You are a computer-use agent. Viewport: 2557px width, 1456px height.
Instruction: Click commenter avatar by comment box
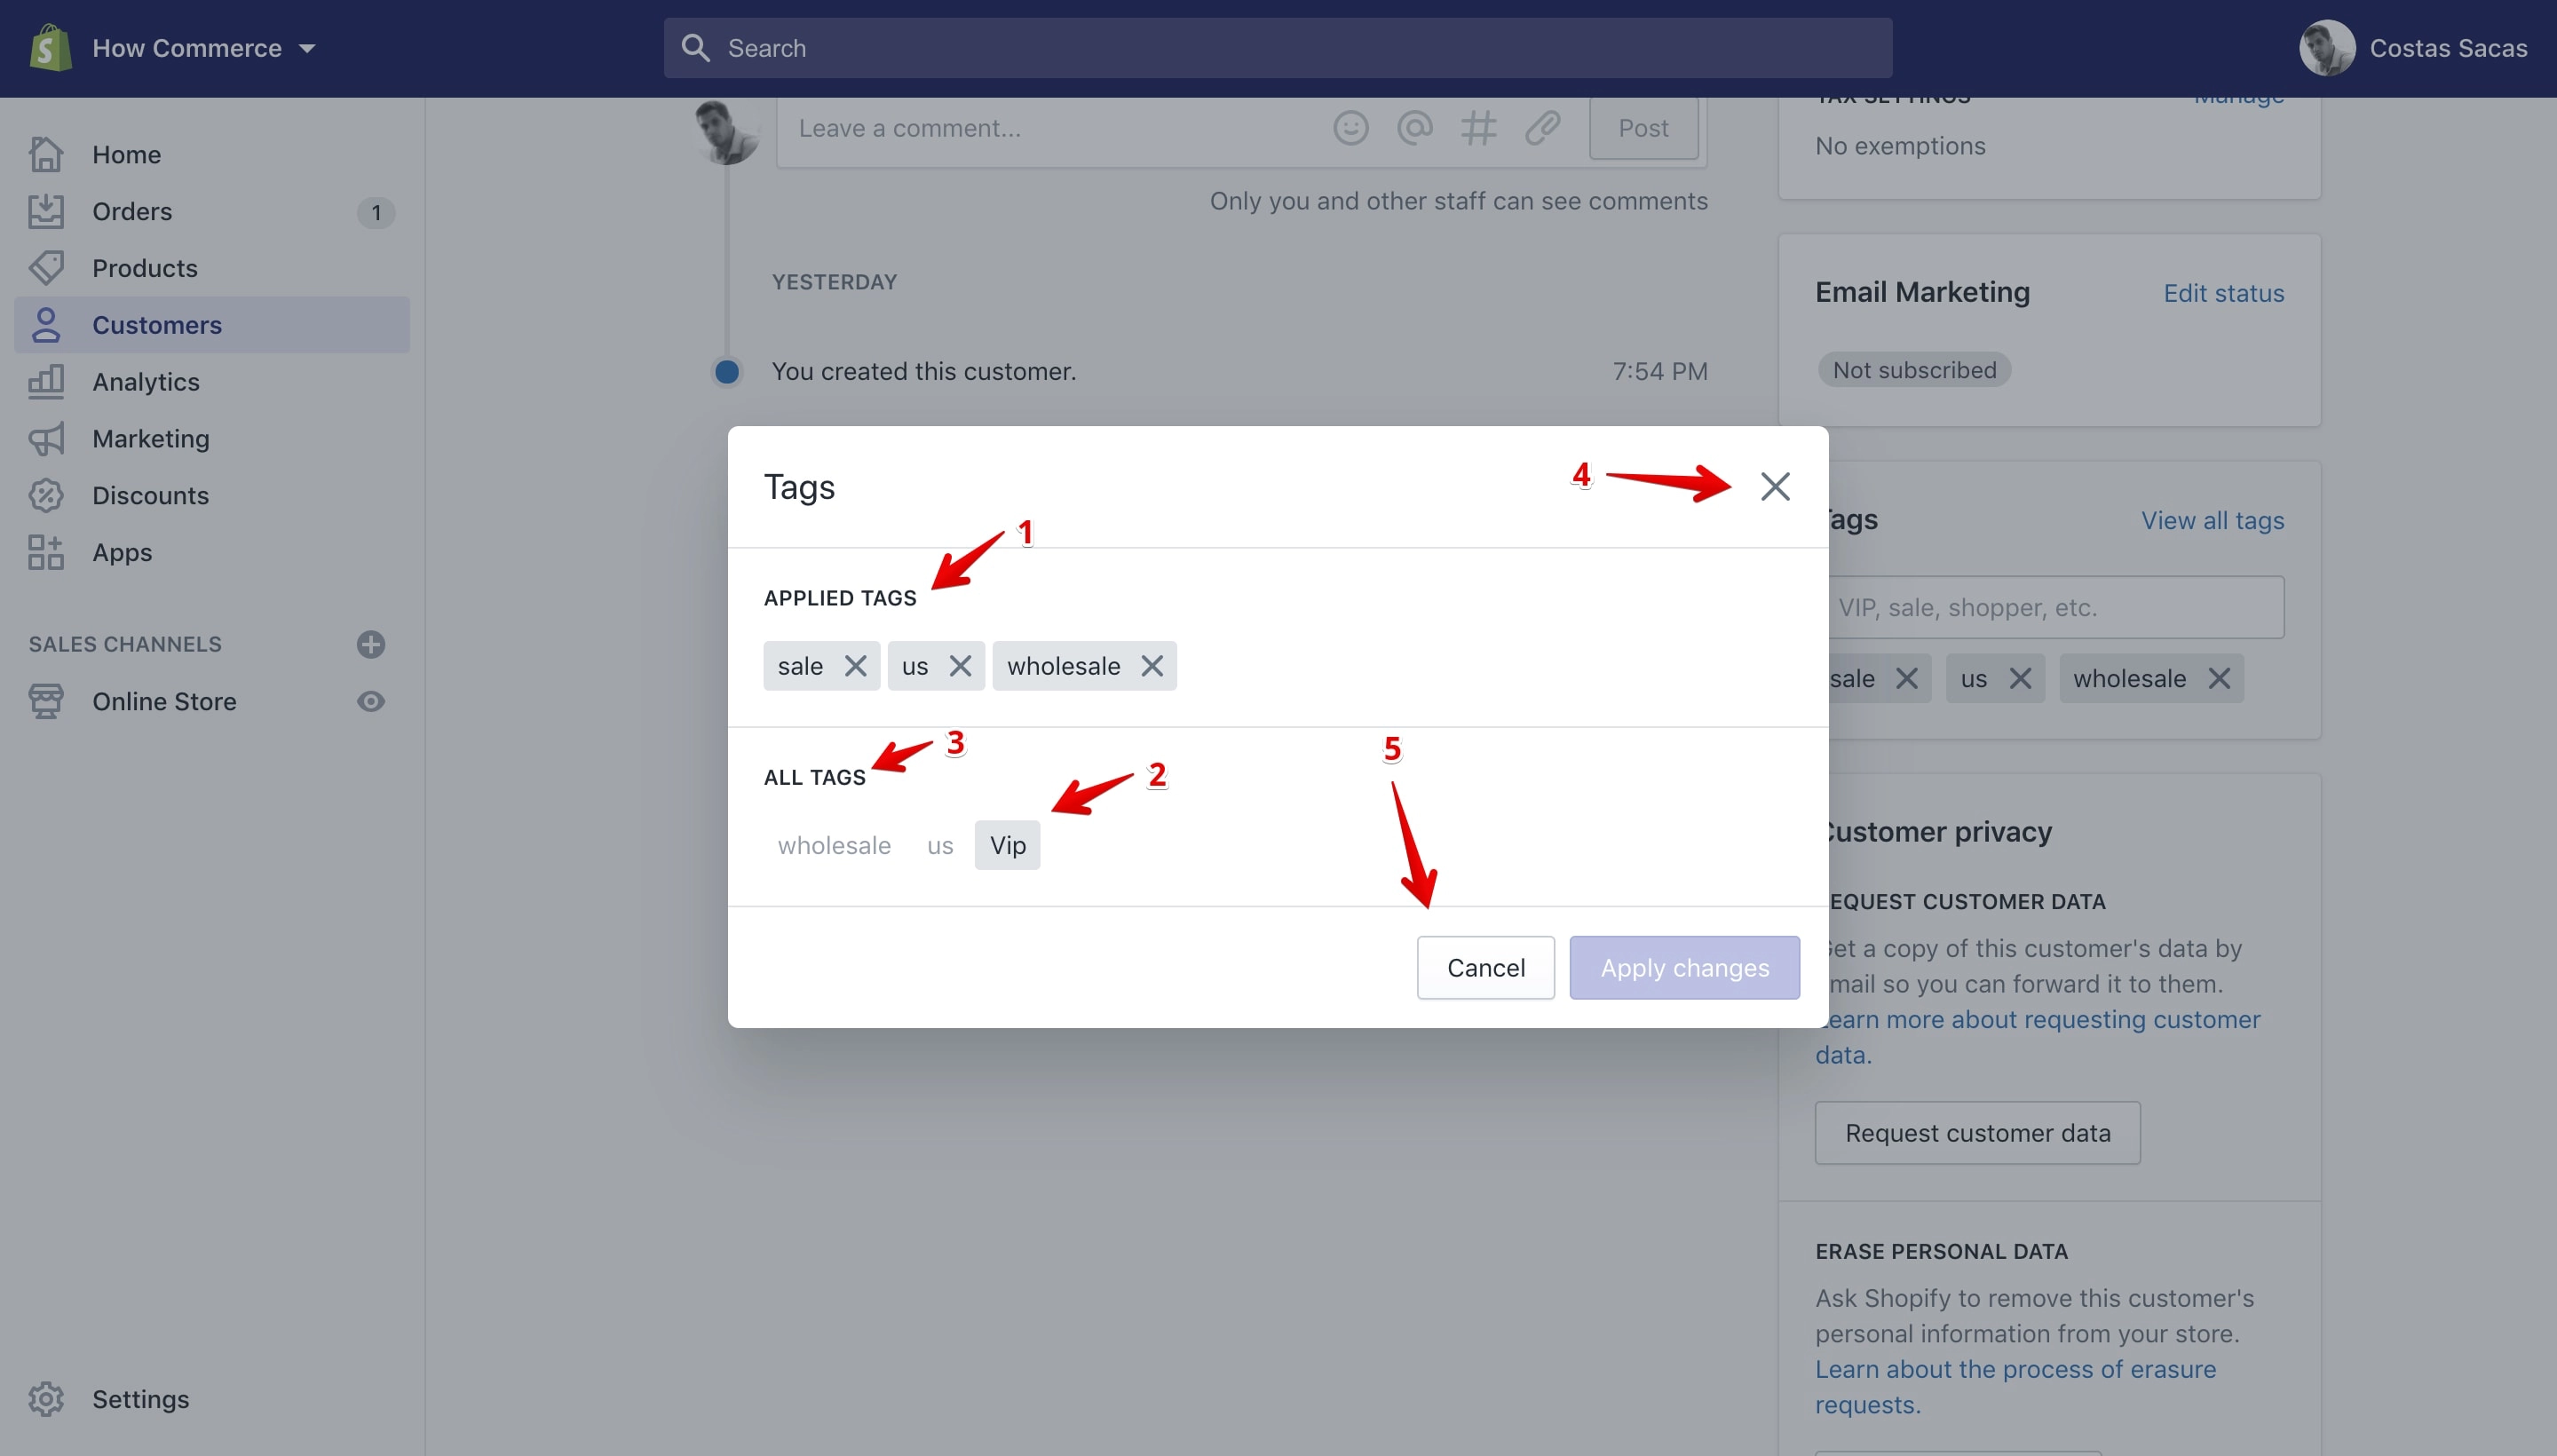point(728,131)
